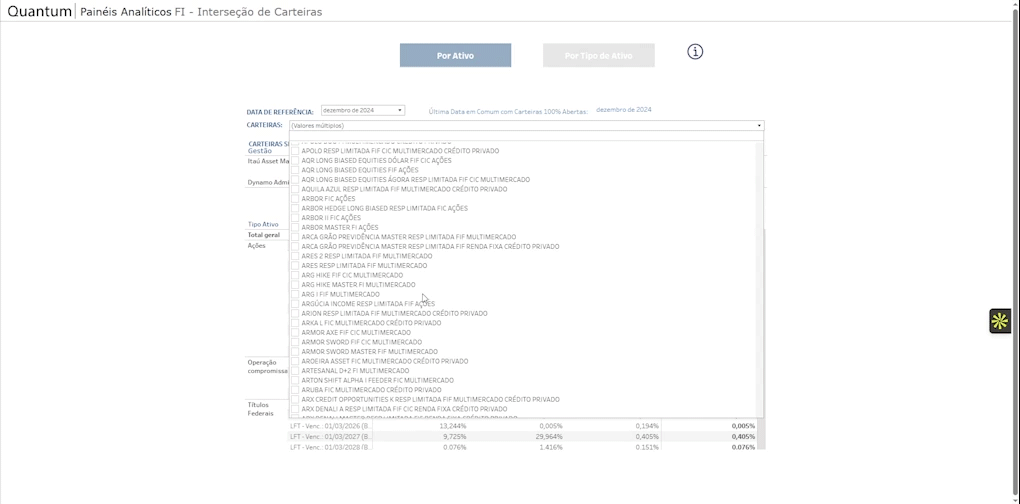Click the dropdown list vertical scrollbar

click(759, 280)
